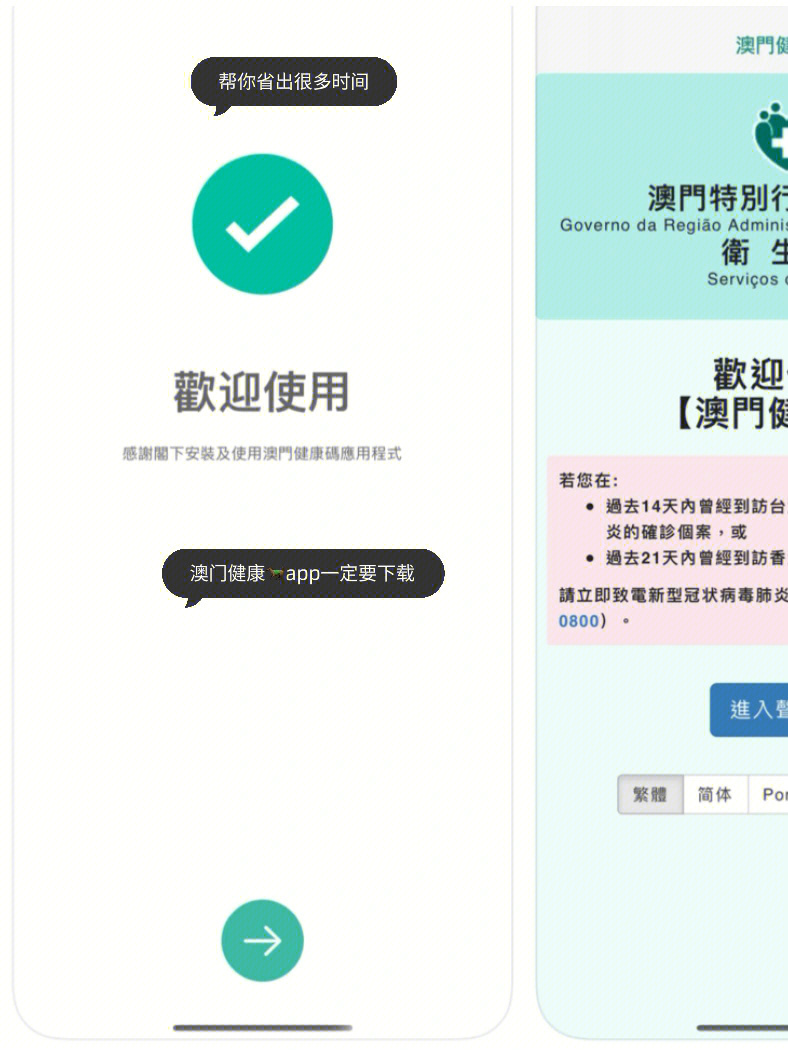The width and height of the screenshot is (788, 1050).
Task: Click the 帮你省出很多时间 speech bubble
Action: point(293,82)
